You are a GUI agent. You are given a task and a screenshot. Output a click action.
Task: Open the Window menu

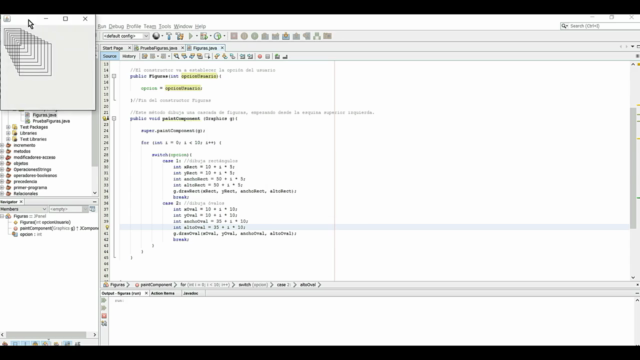click(183, 26)
